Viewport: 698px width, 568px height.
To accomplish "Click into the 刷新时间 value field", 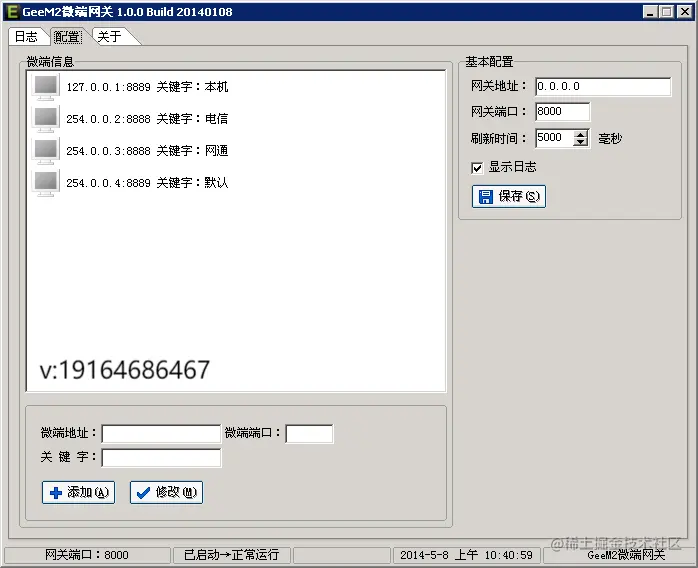I will point(554,138).
